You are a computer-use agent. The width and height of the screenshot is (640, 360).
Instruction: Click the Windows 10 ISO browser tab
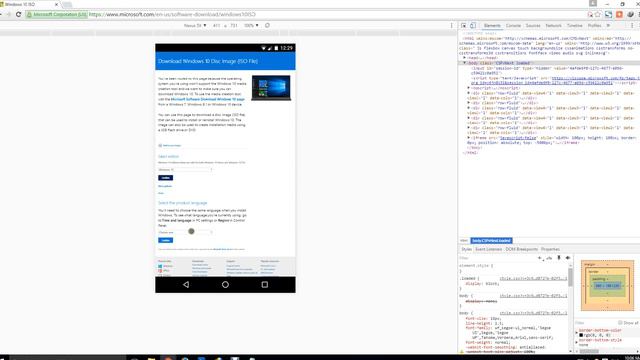29,4
